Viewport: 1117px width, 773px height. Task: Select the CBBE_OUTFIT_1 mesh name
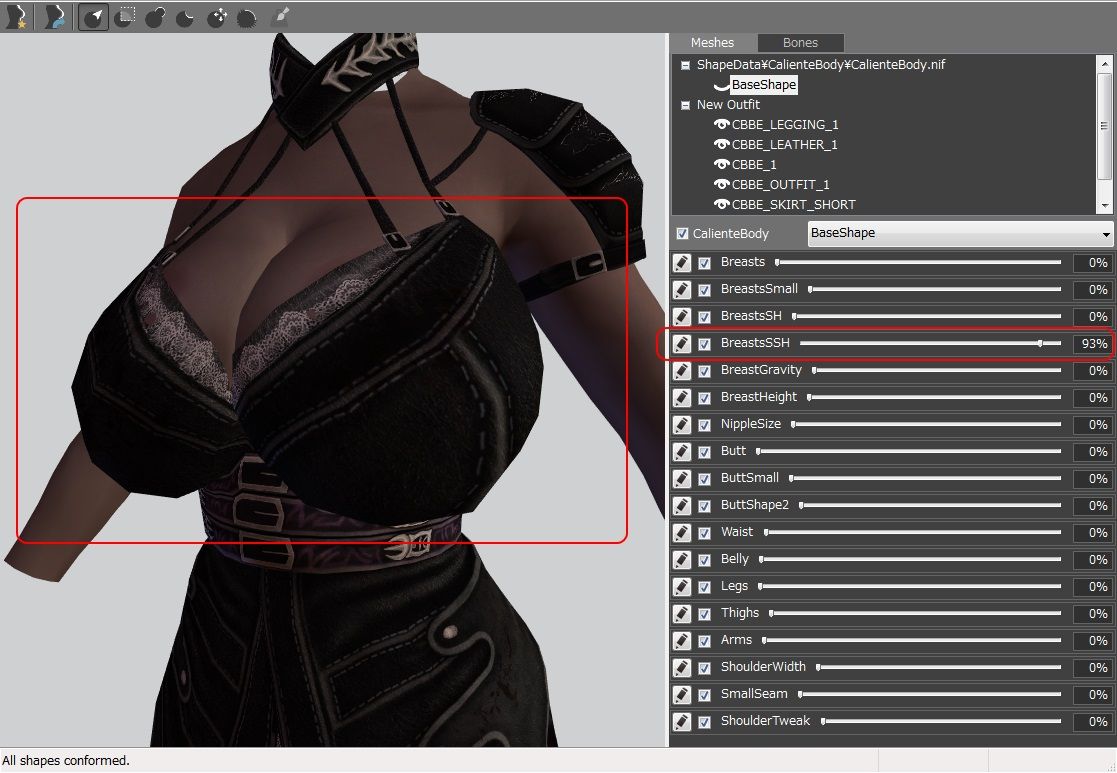coord(781,185)
